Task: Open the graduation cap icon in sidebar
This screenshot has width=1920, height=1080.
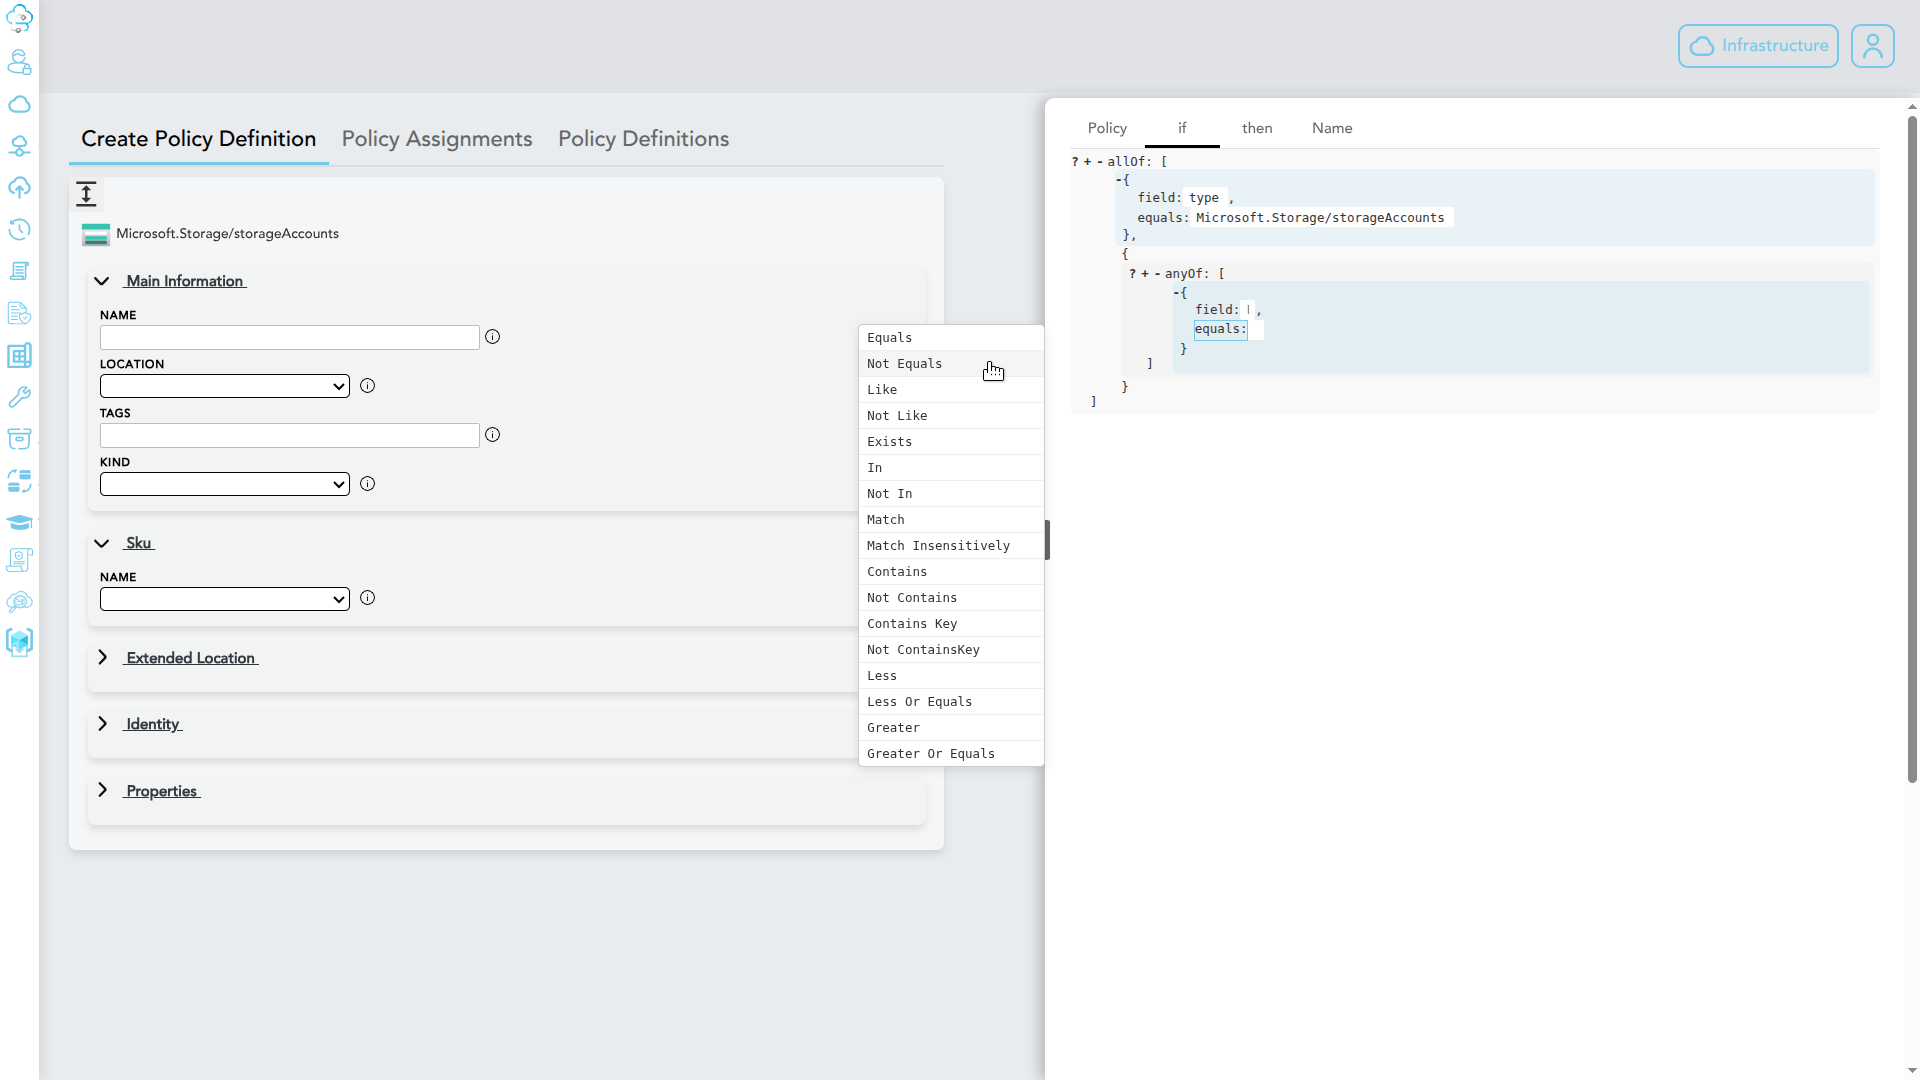Action: (19, 522)
